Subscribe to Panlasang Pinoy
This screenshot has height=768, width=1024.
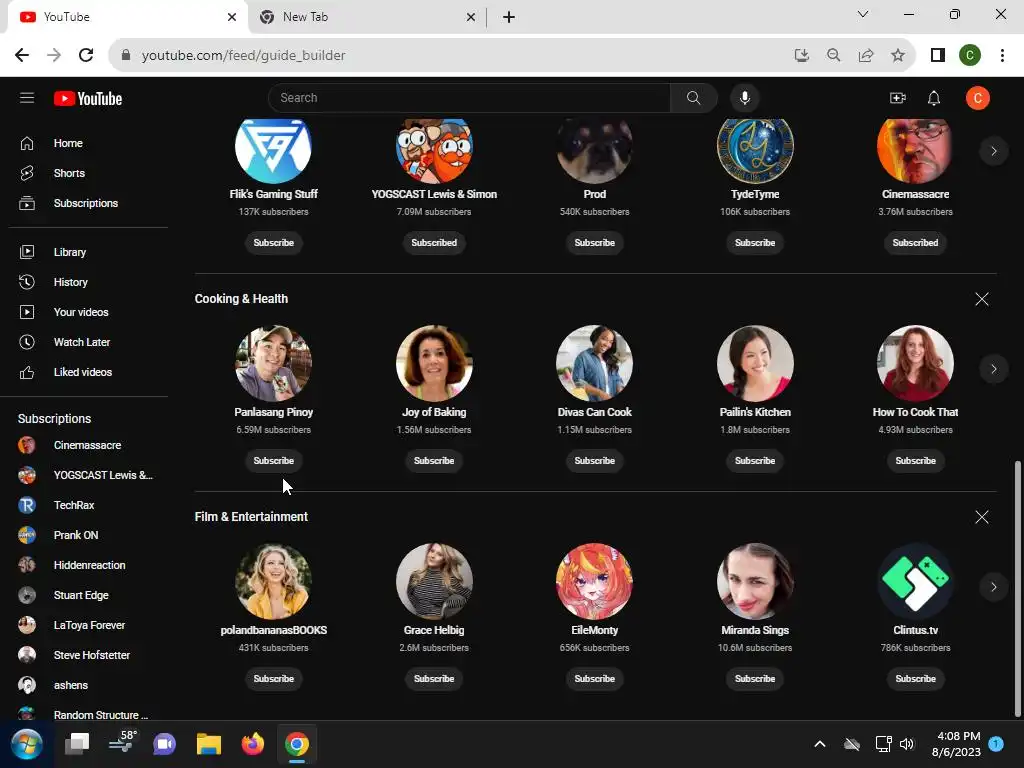tap(274, 461)
